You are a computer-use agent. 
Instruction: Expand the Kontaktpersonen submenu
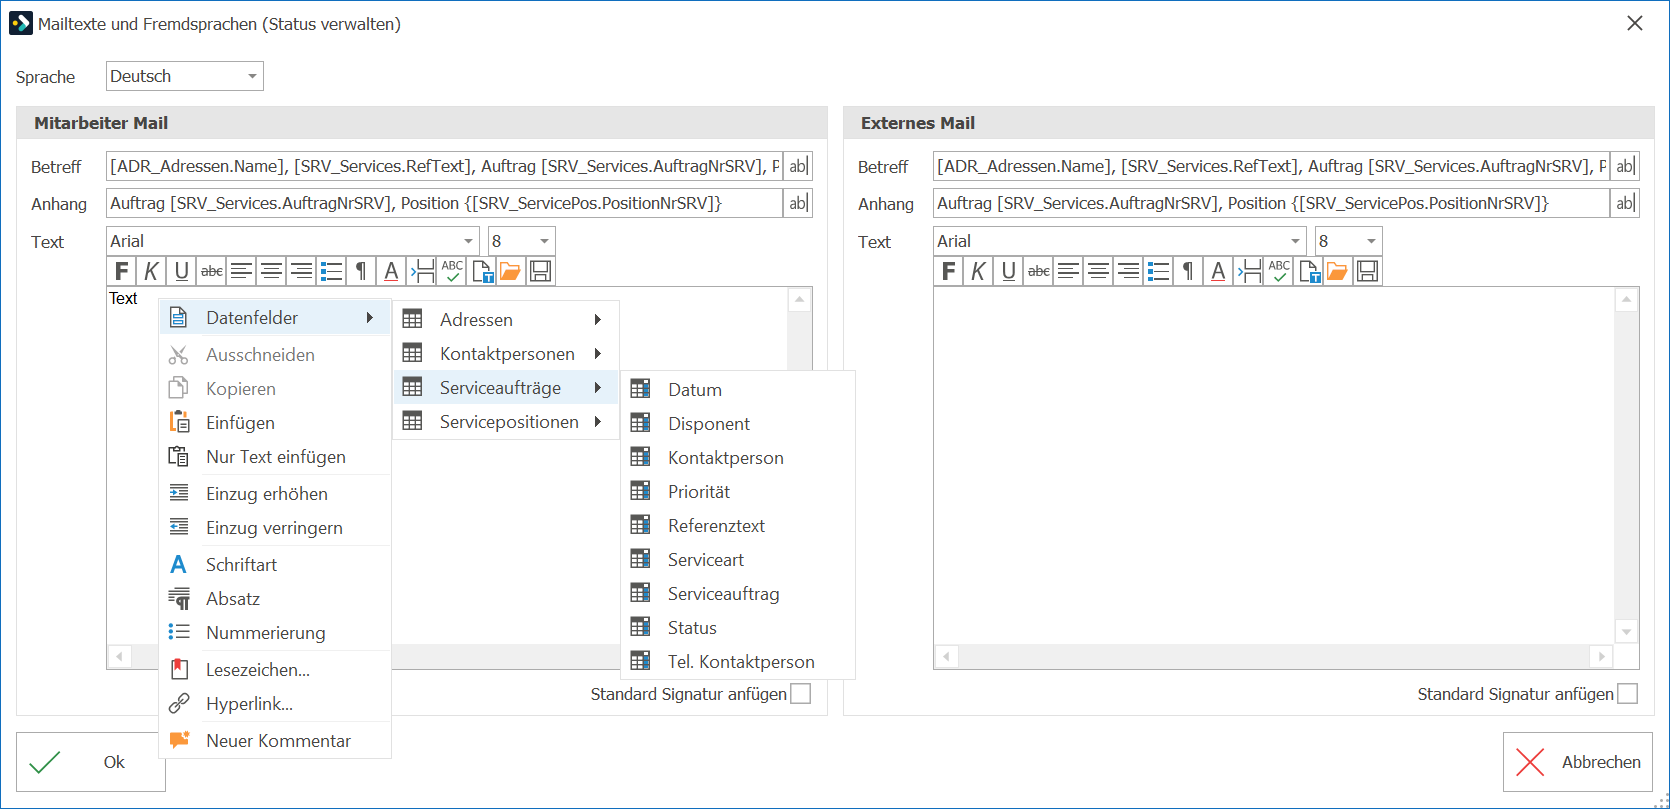tap(506, 354)
